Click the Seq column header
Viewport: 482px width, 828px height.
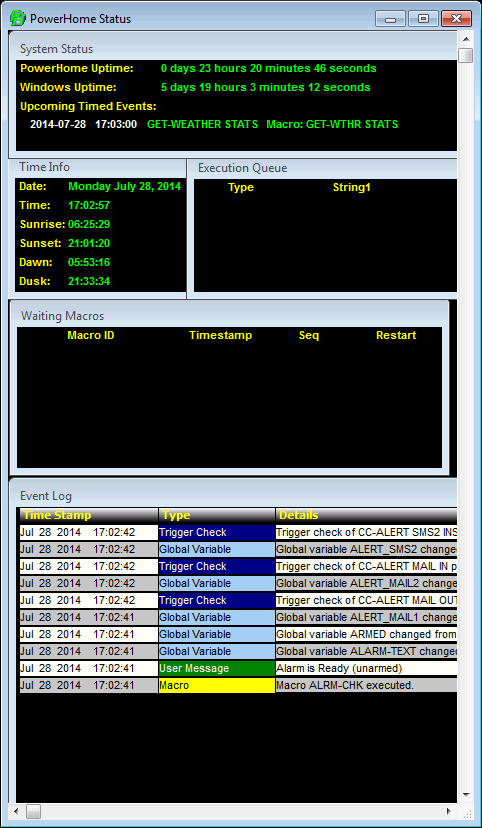click(309, 335)
